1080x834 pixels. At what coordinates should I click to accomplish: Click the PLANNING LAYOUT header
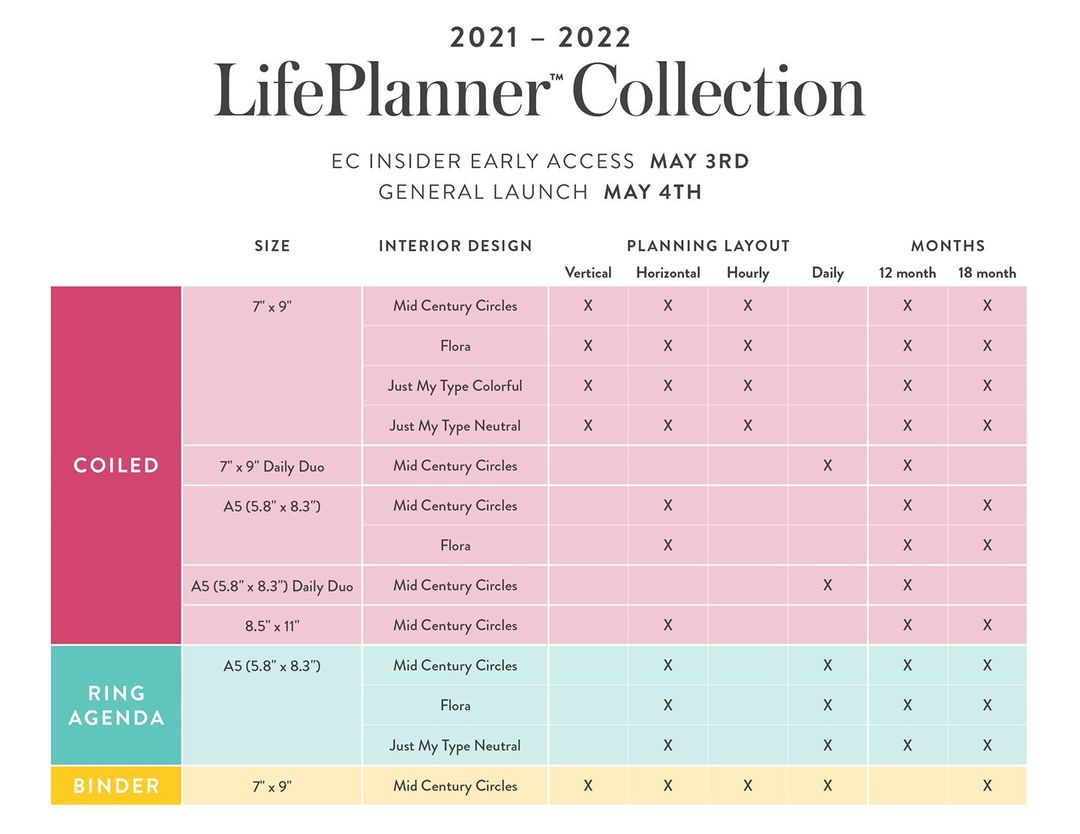[708, 246]
